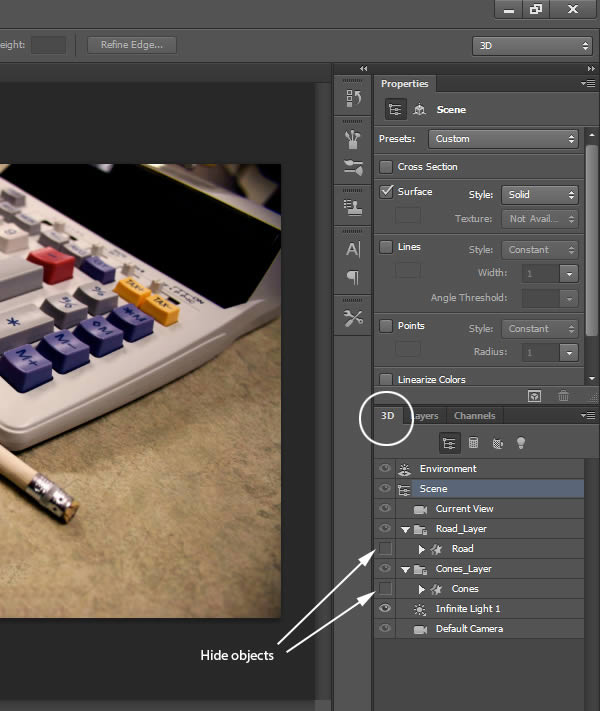The image size is (600, 711).
Task: Open the 3D workspace dropdown
Action: pos(532,46)
